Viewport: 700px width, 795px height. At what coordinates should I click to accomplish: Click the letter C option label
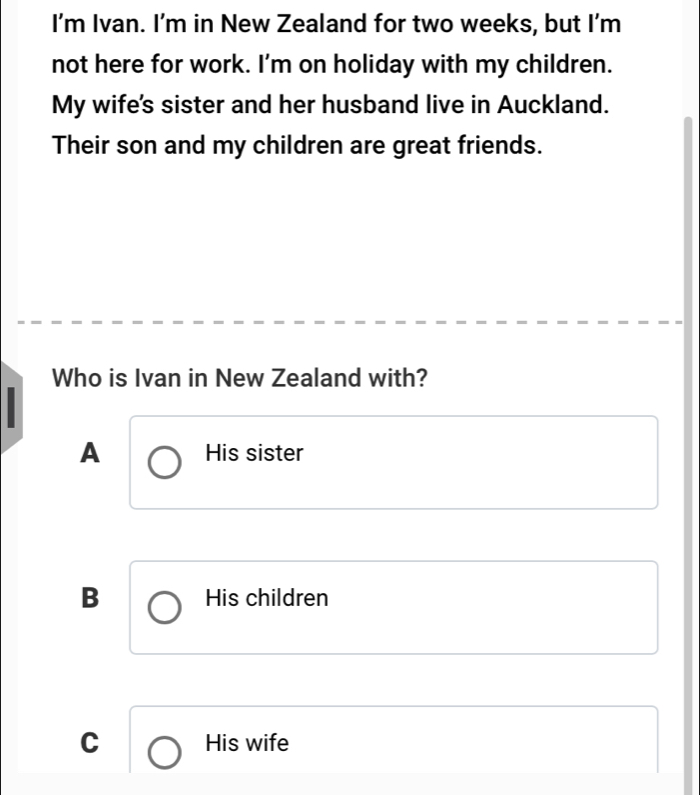[91, 744]
